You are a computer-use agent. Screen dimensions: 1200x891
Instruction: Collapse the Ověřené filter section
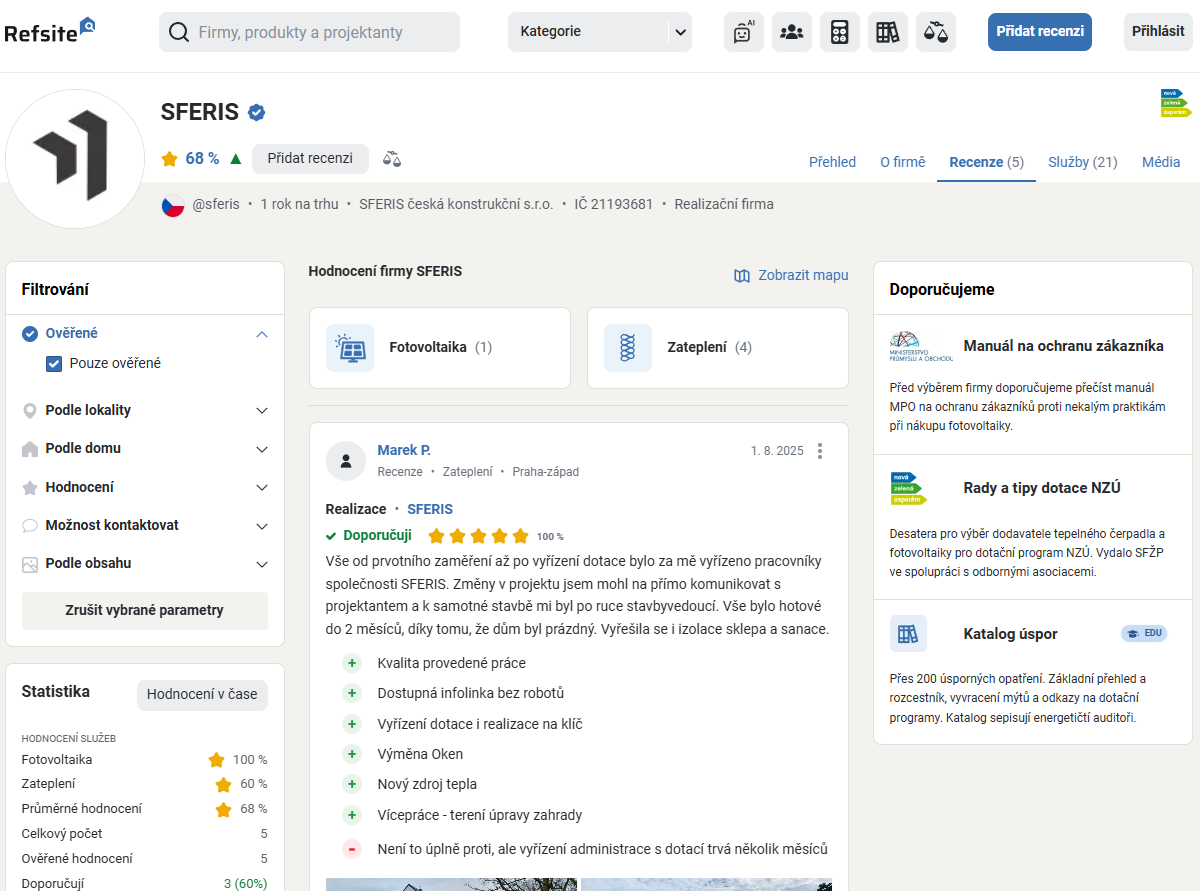click(262, 334)
